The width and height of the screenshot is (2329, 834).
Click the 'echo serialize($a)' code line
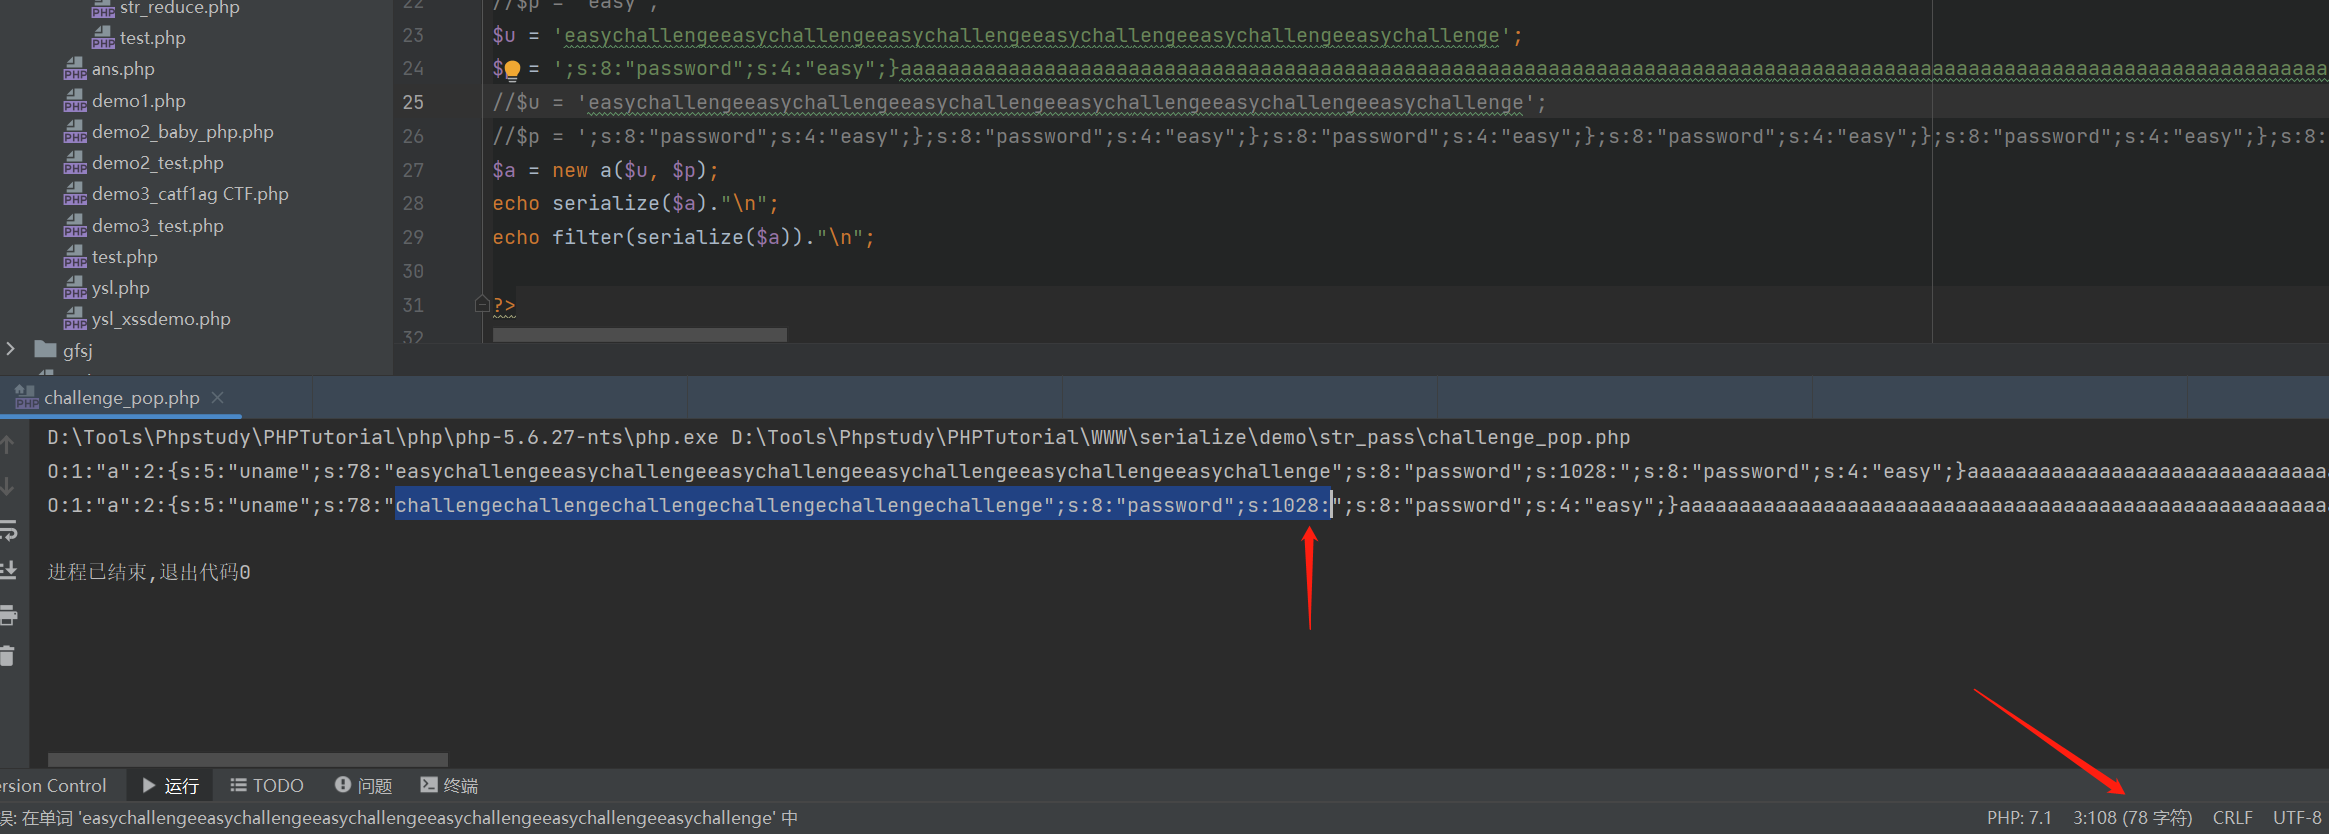(635, 204)
